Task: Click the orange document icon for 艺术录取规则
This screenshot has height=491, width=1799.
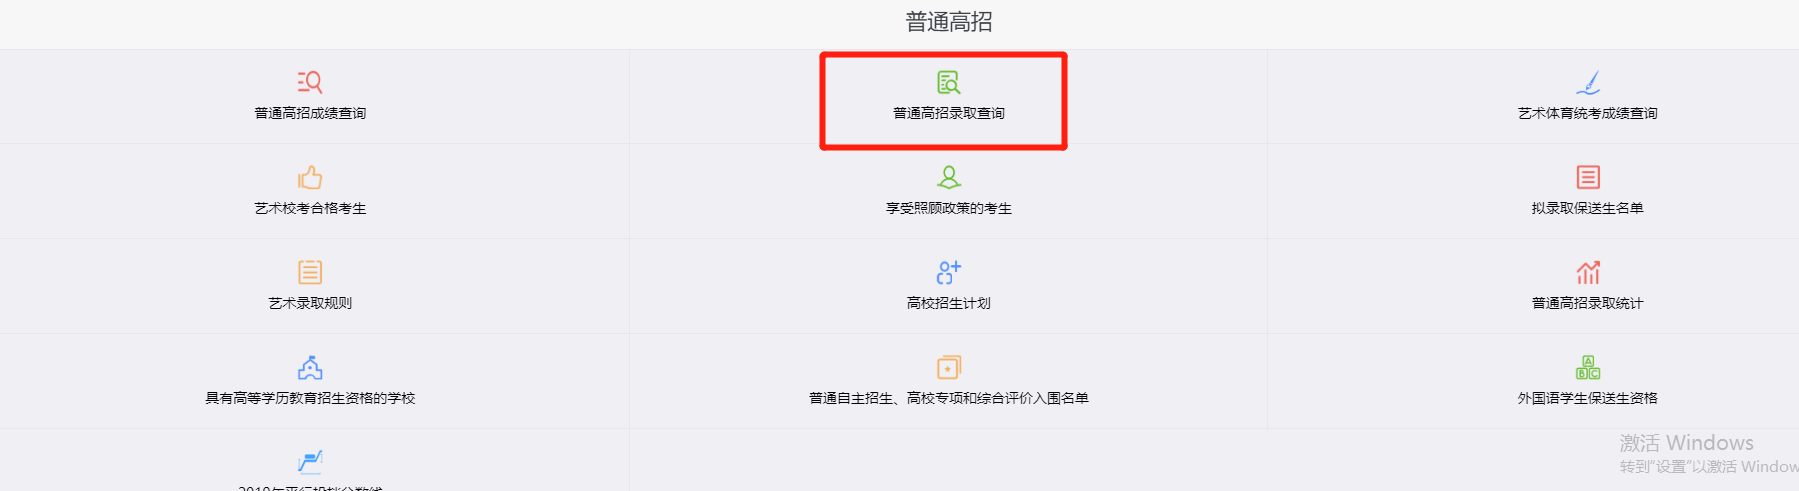Action: pyautogui.click(x=310, y=272)
